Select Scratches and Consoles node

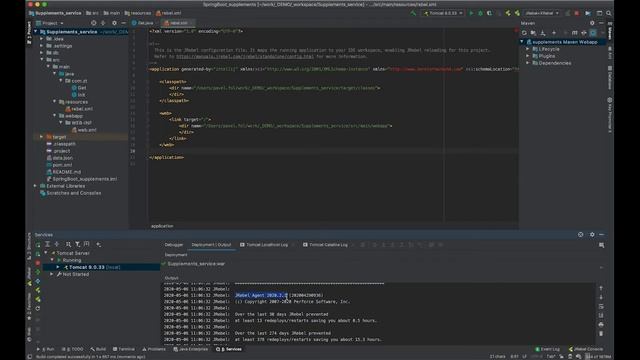pyautogui.click(x=70, y=193)
